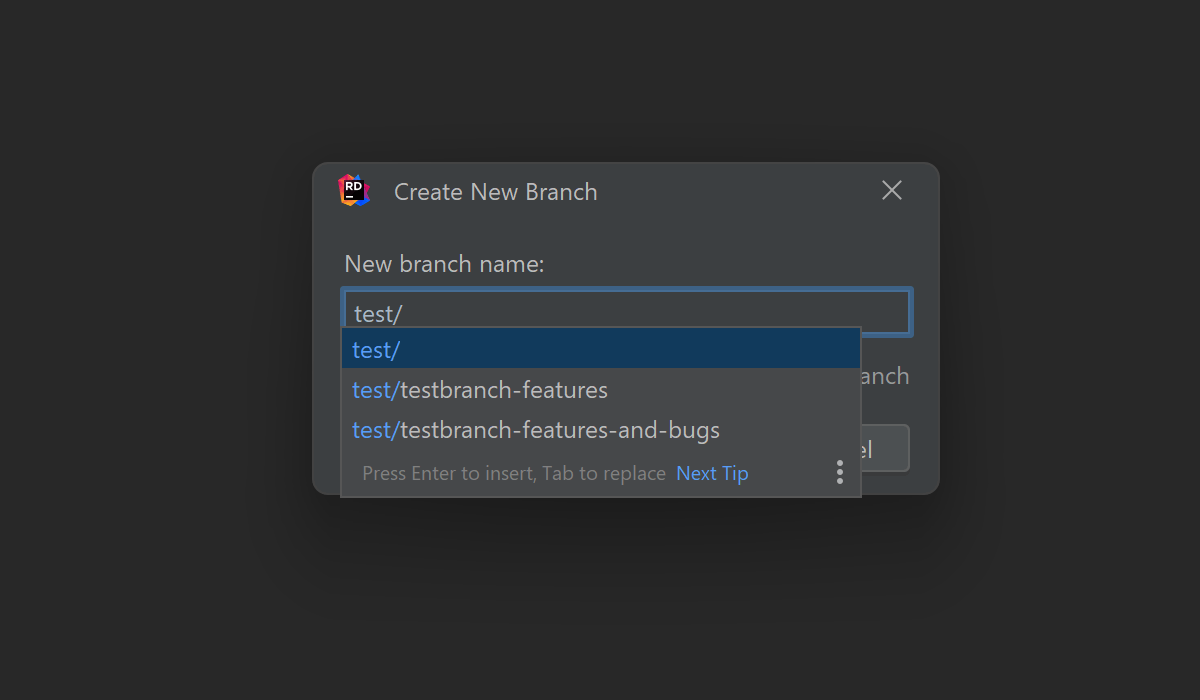Image resolution: width=1200 pixels, height=700 pixels.
Task: Focus the New branch name input field
Action: (x=626, y=312)
